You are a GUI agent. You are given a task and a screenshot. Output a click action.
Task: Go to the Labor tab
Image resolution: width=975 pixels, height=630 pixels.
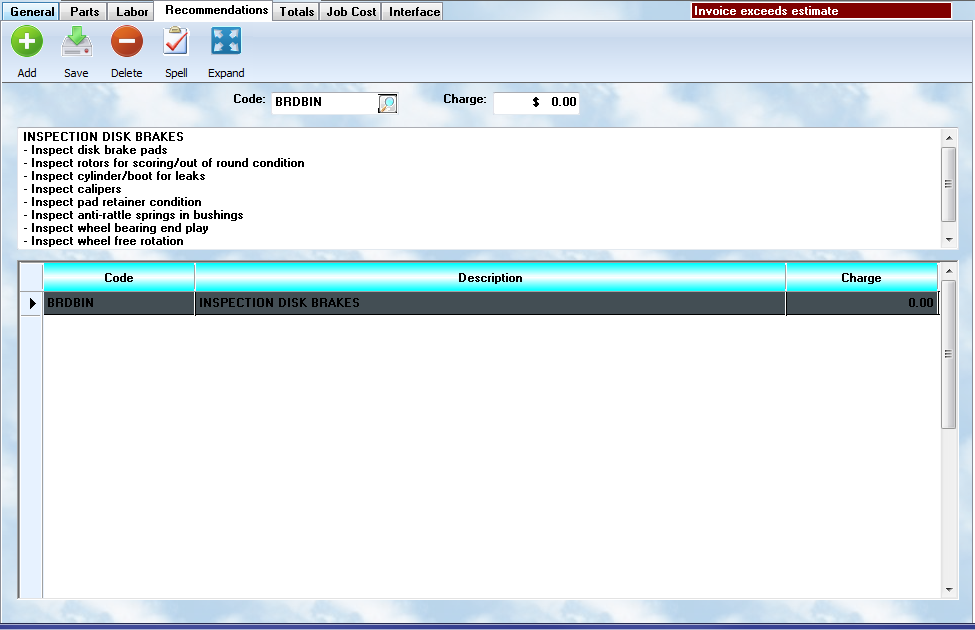pyautogui.click(x=132, y=12)
